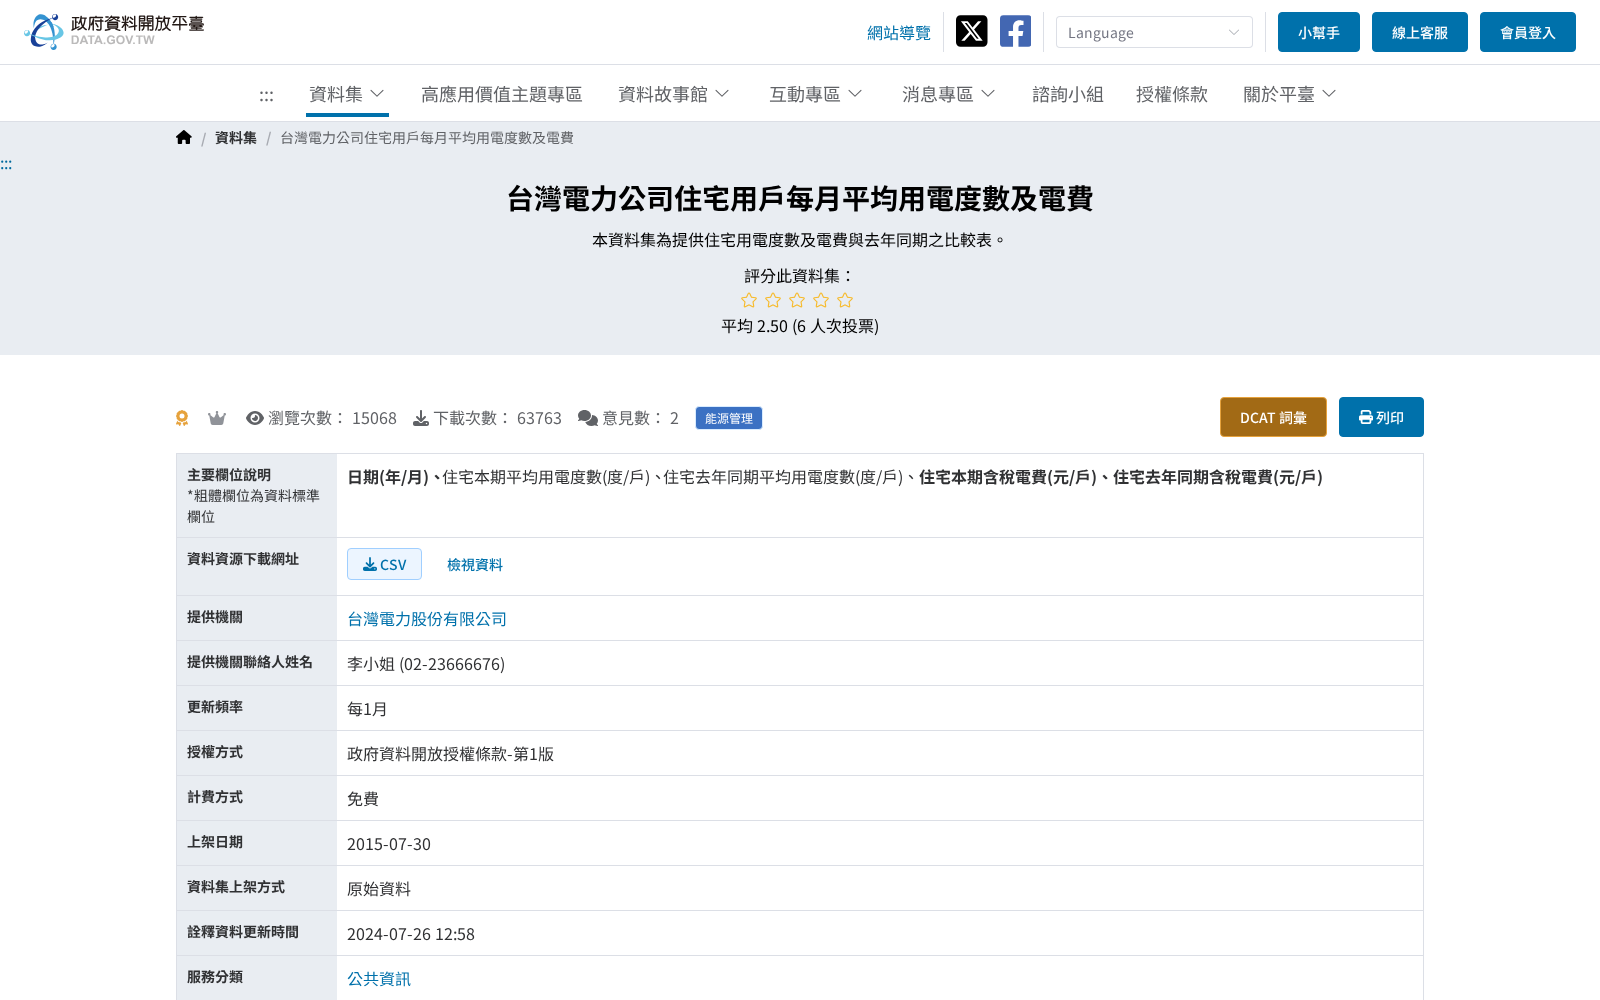The height and width of the screenshot is (1000, 1600).
Task: Click the page title 台灣電力公司住宅用戶每月平均用電度數及電費
Action: click(800, 199)
